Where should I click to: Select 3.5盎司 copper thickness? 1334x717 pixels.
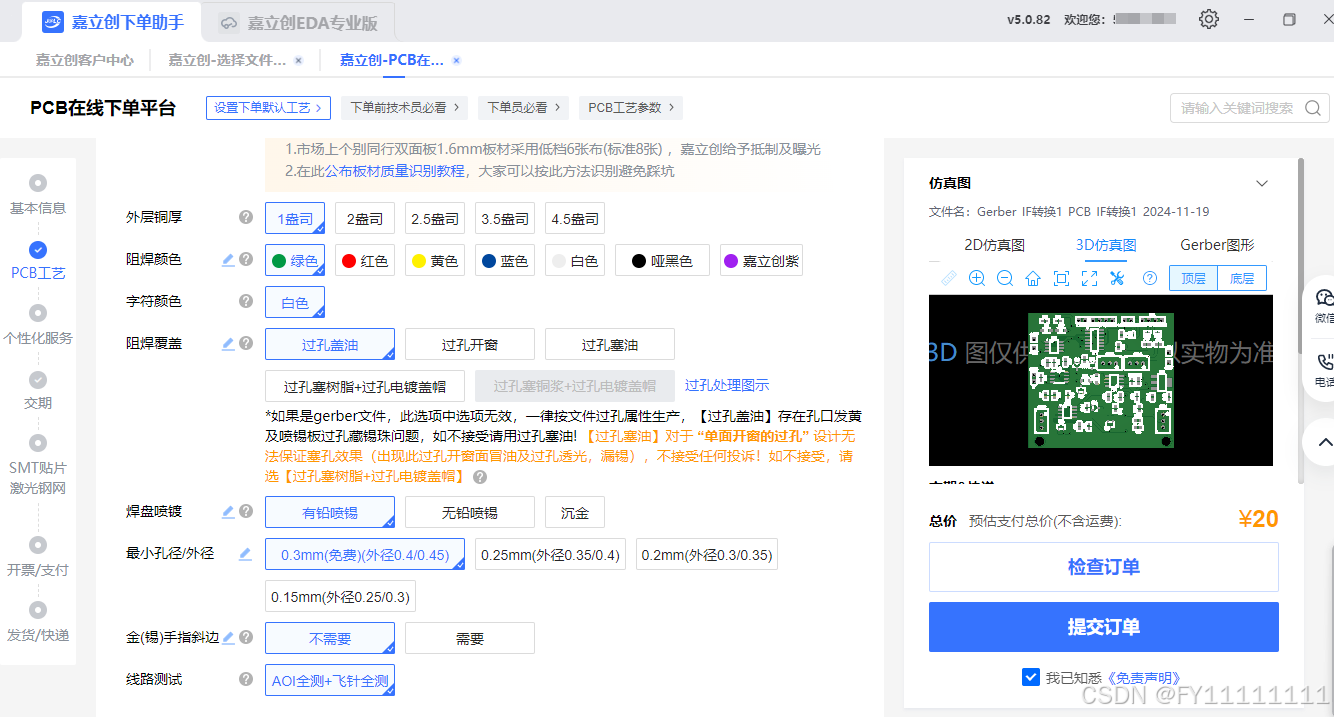(505, 219)
